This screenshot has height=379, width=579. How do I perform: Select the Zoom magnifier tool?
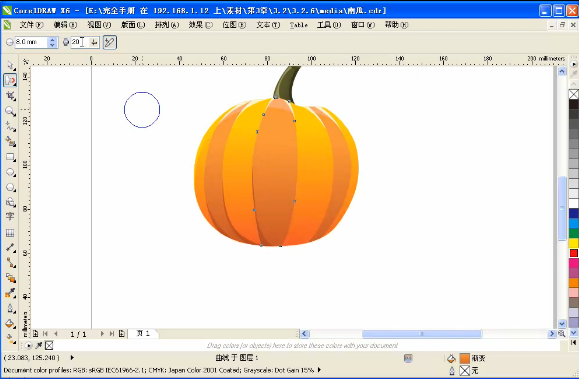[x=10, y=111]
